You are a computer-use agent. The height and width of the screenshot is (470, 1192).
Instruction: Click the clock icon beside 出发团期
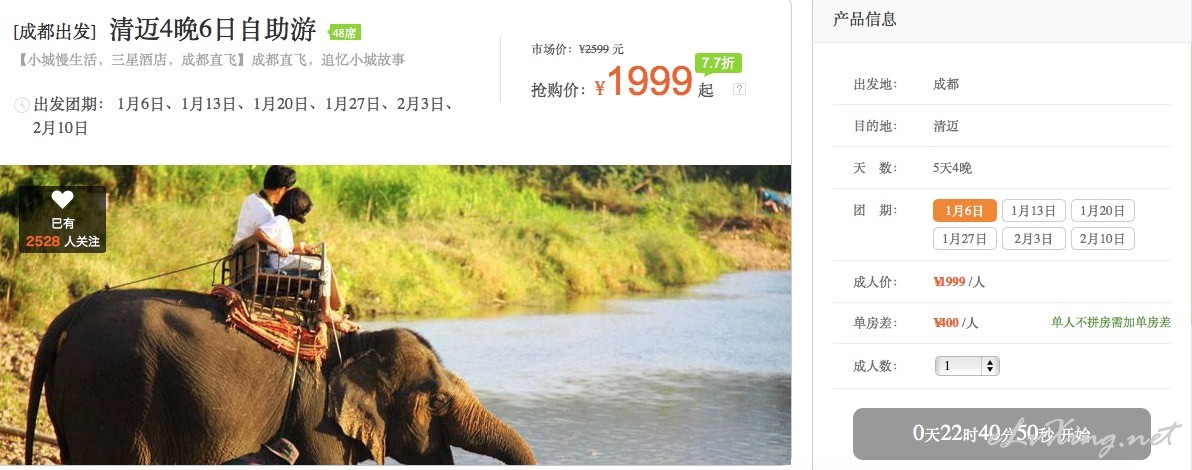tap(21, 104)
